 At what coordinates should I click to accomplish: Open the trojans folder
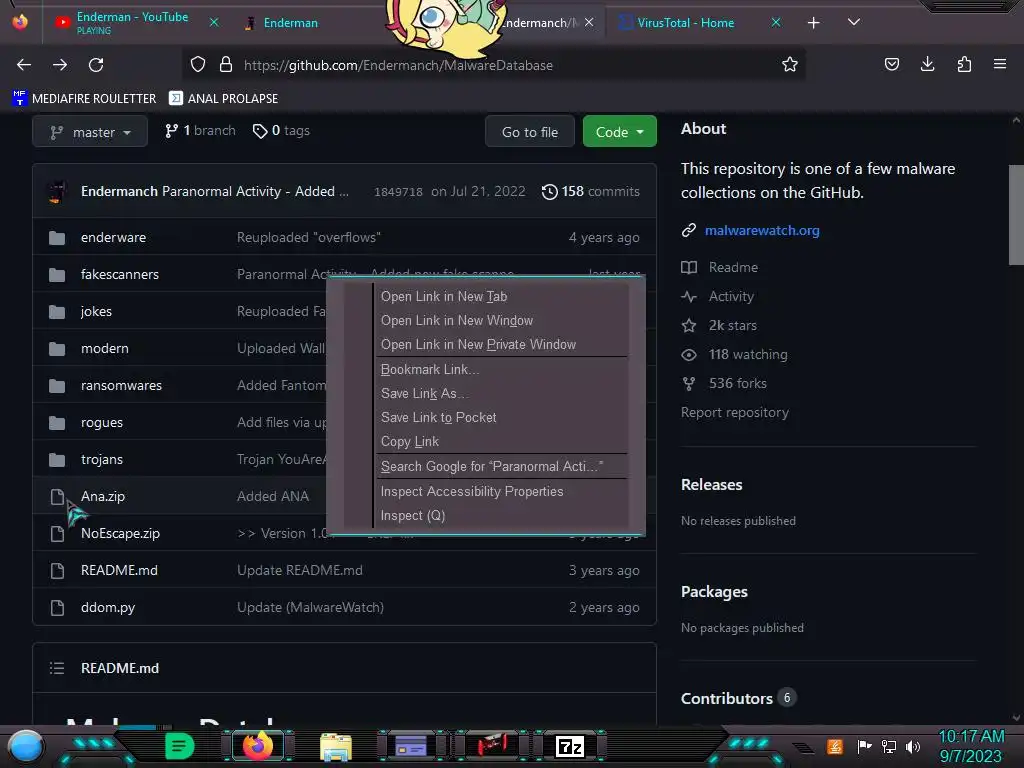(x=101, y=459)
